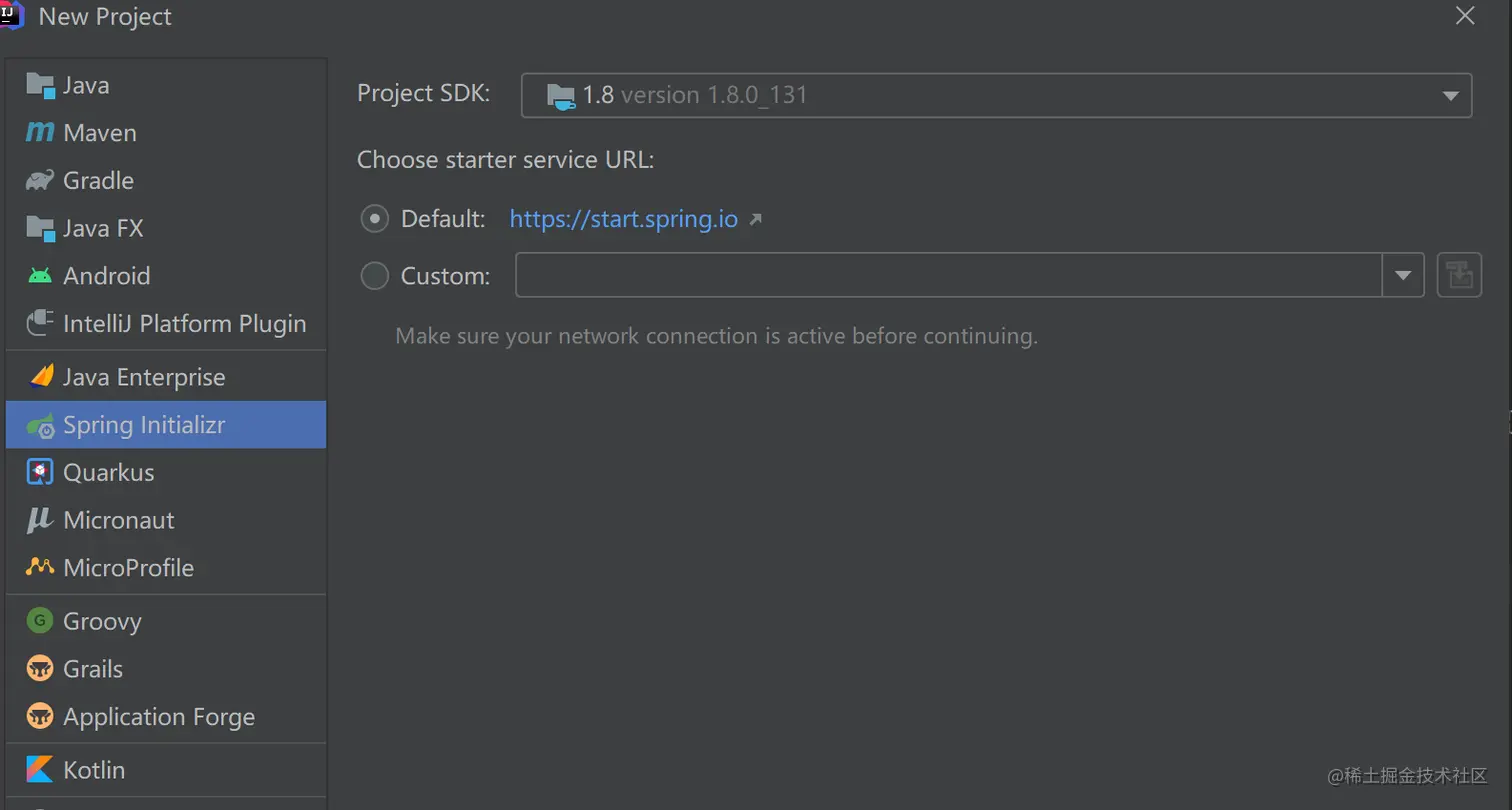Click the Kotlin logo icon
This screenshot has height=810, width=1512.
[x=40, y=770]
